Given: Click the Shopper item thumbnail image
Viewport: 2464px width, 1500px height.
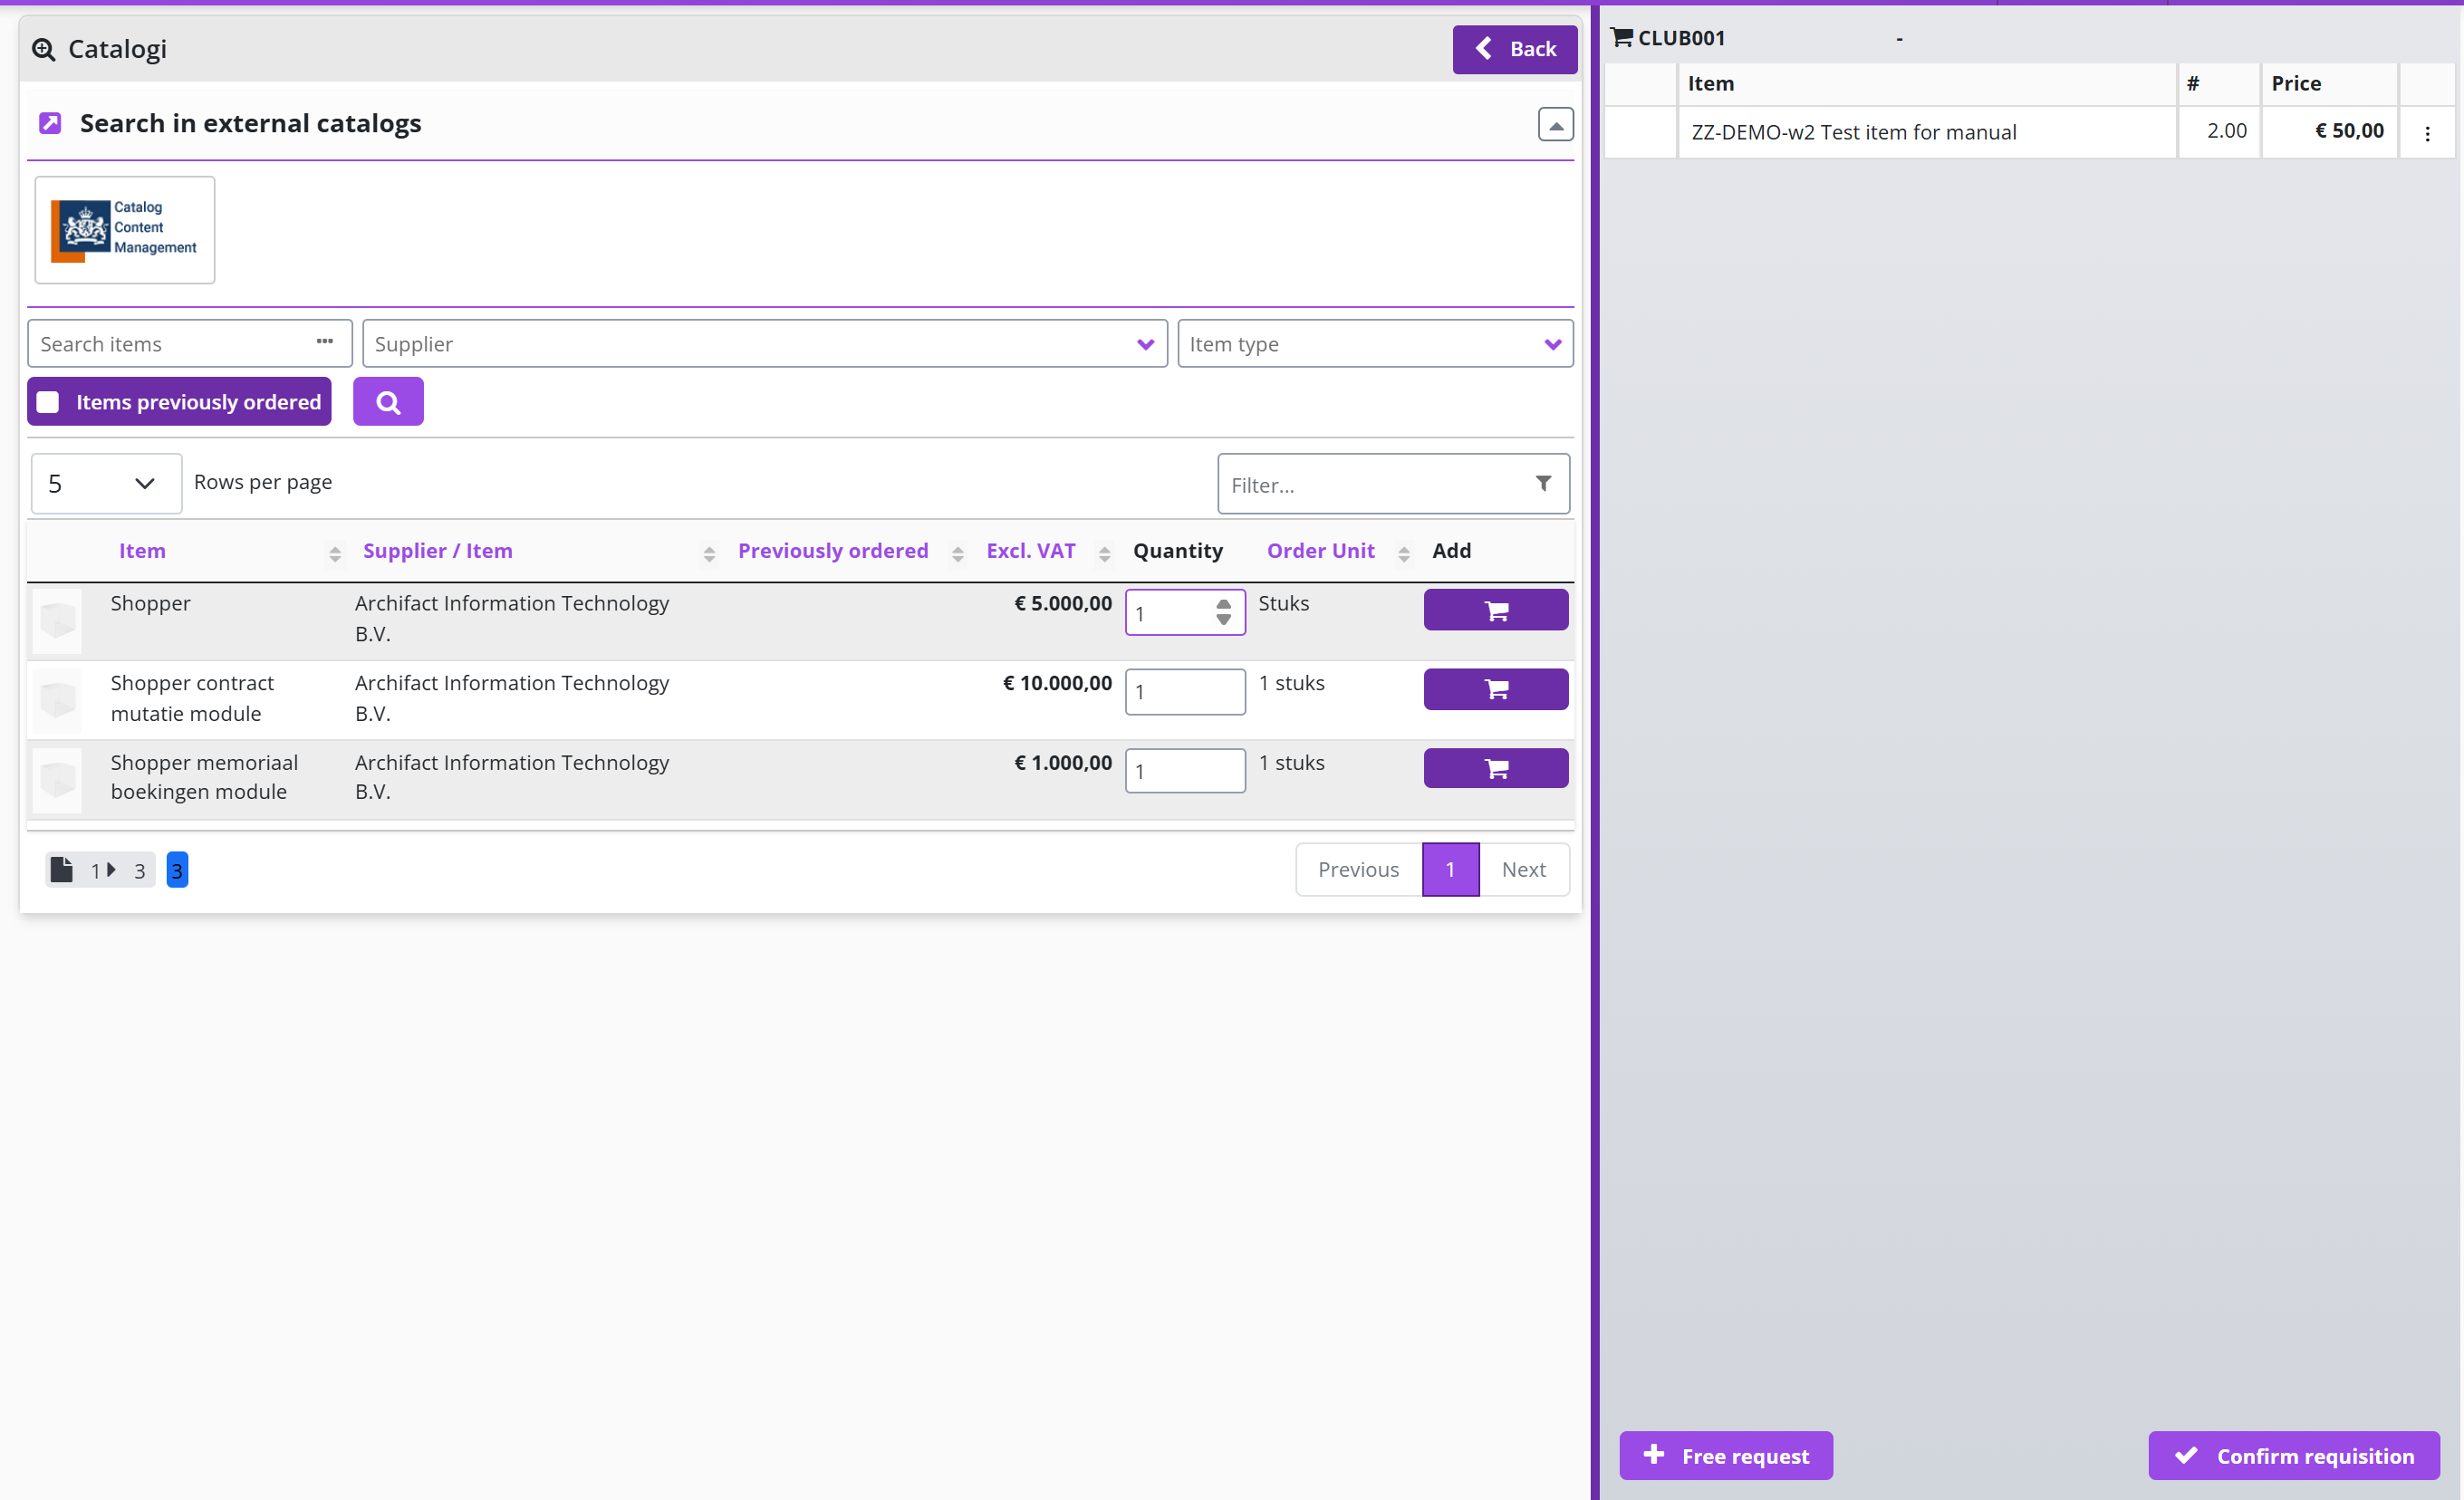Looking at the screenshot, I should 57,621.
